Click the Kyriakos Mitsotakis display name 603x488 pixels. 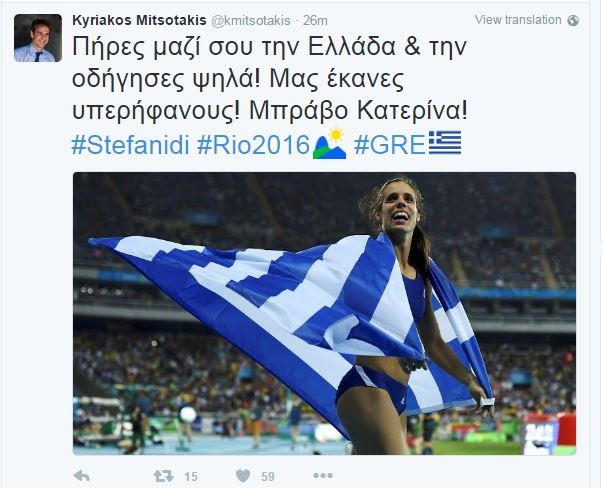click(139, 20)
